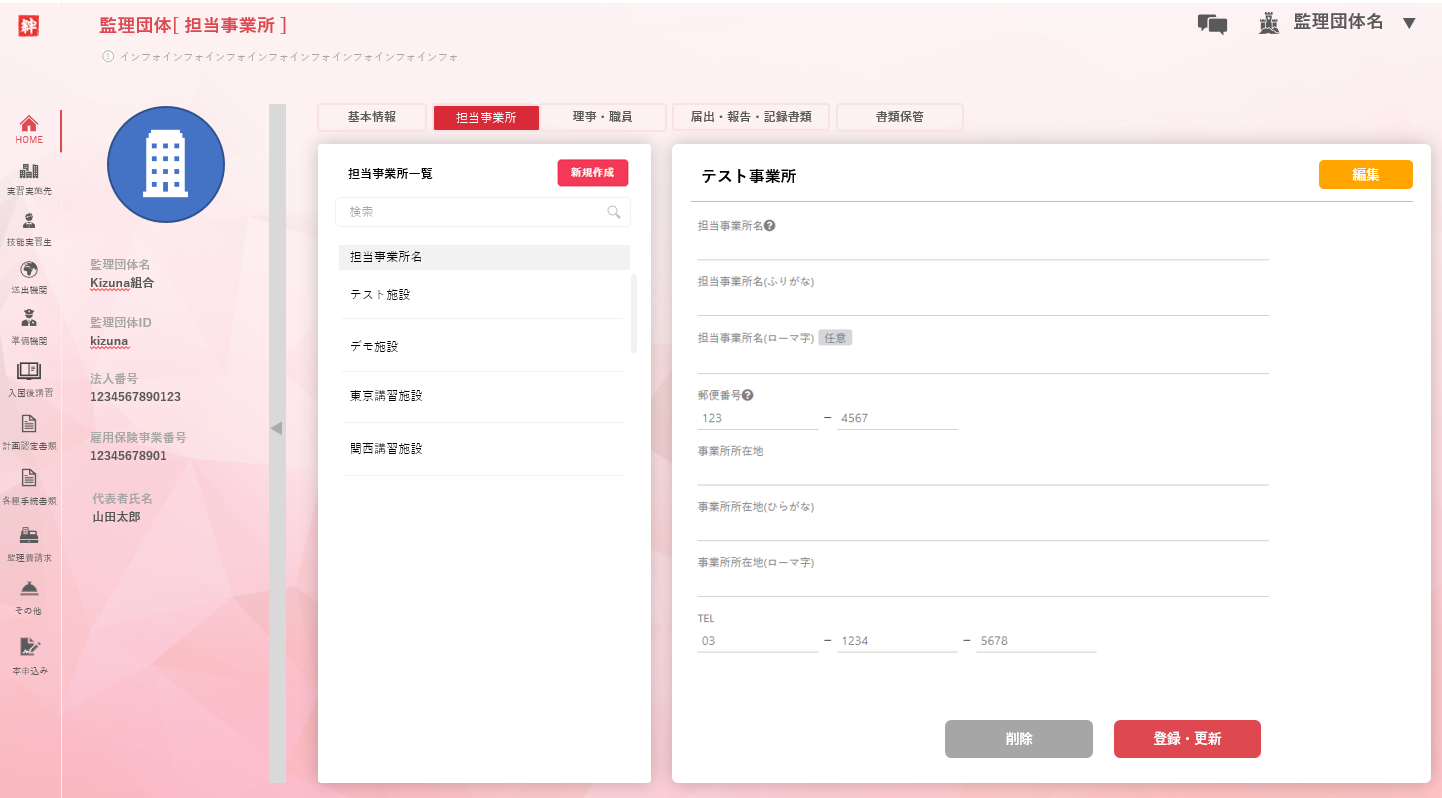Open the 送出機関 globe icon
Screen dimensions: 1442x798
(29, 270)
